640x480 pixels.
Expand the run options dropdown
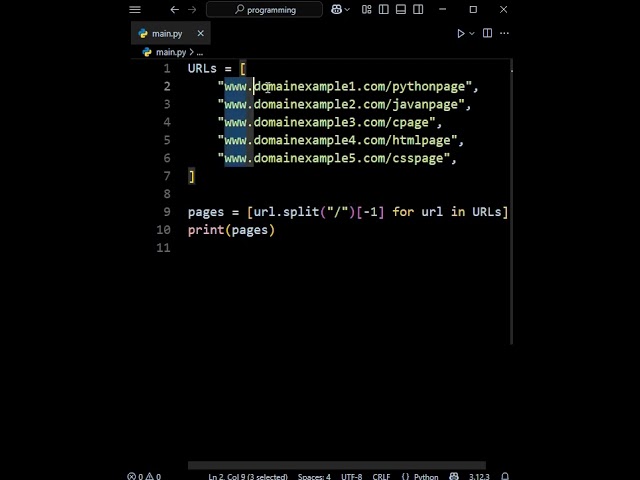pyautogui.click(x=472, y=33)
